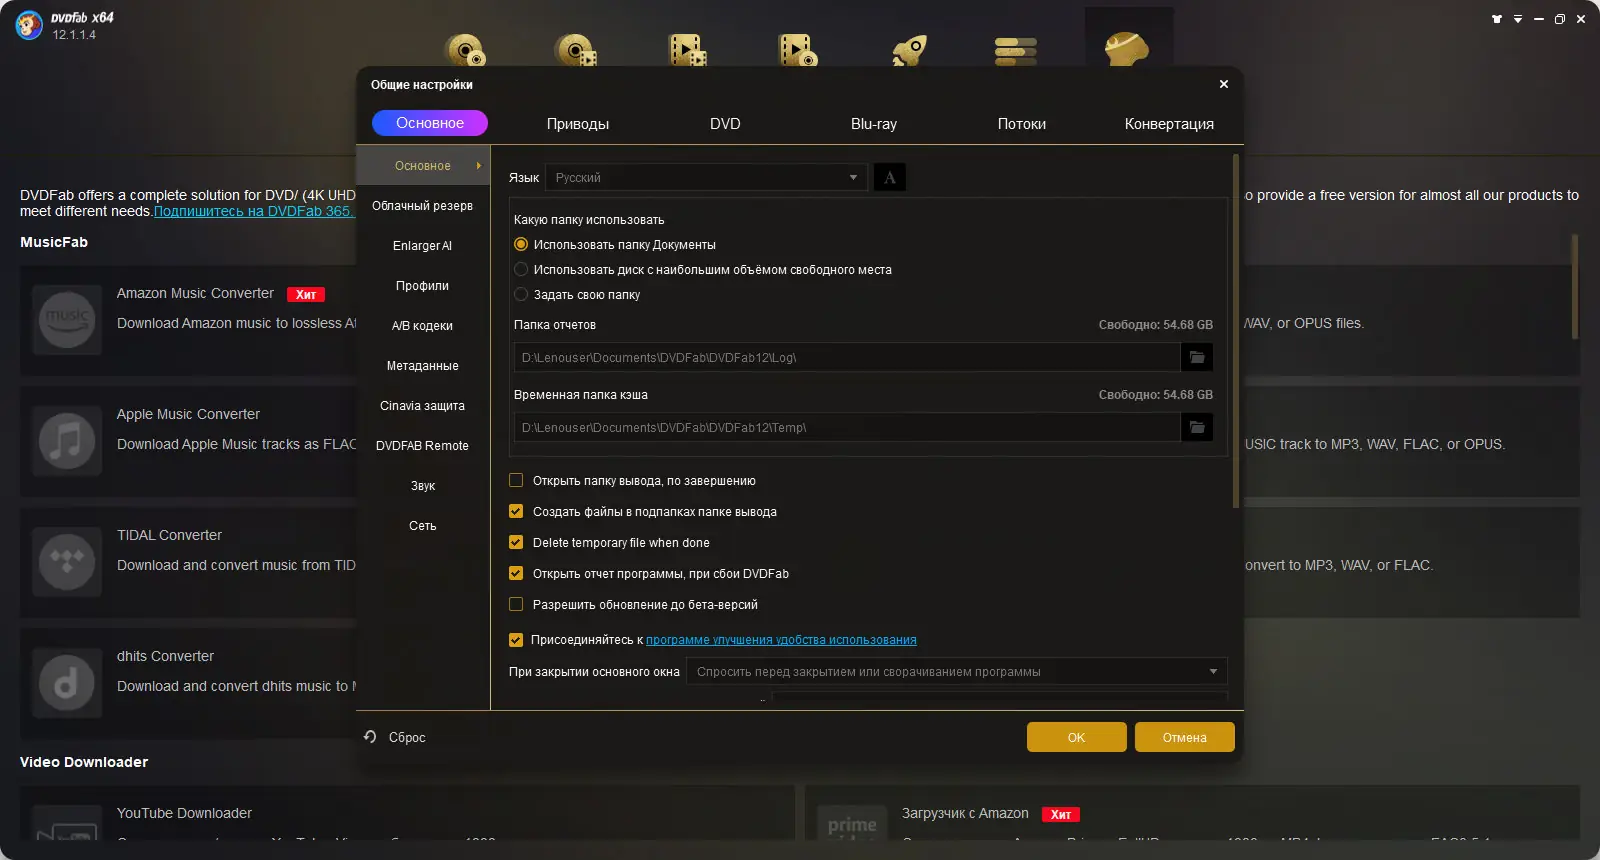Open 'Облачный резерв' in settings sidebar
Viewport: 1600px width, 860px height.
click(423, 206)
